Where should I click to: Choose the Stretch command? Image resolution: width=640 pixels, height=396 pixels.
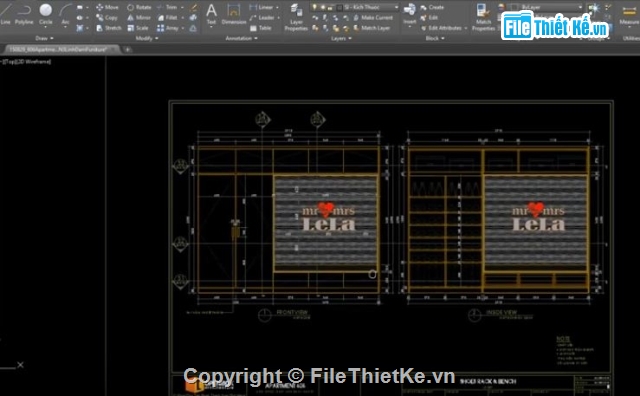click(109, 28)
